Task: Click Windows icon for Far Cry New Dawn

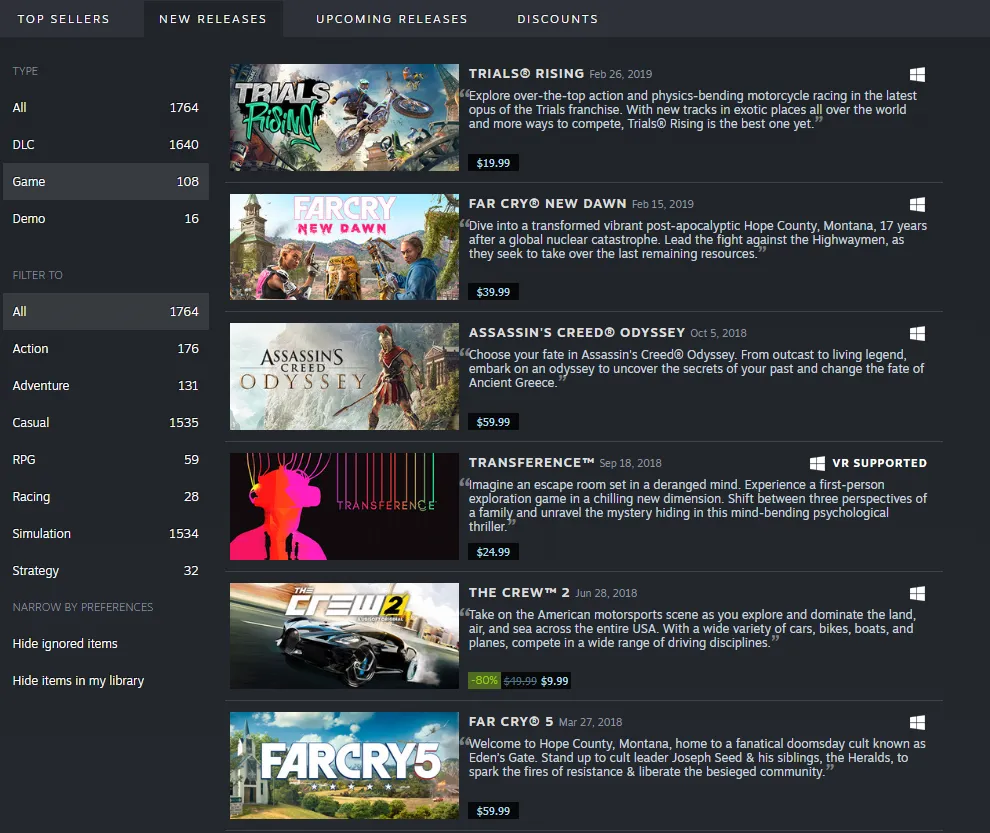Action: pos(917,205)
